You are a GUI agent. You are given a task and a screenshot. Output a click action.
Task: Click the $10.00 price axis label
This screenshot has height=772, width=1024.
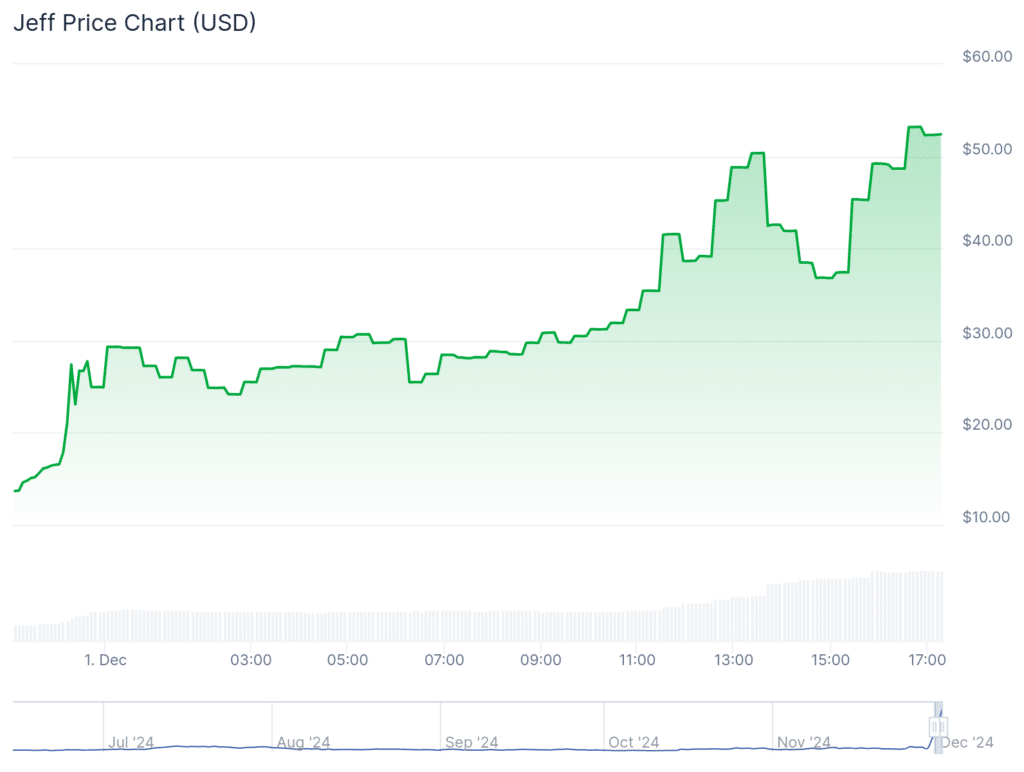coord(987,517)
